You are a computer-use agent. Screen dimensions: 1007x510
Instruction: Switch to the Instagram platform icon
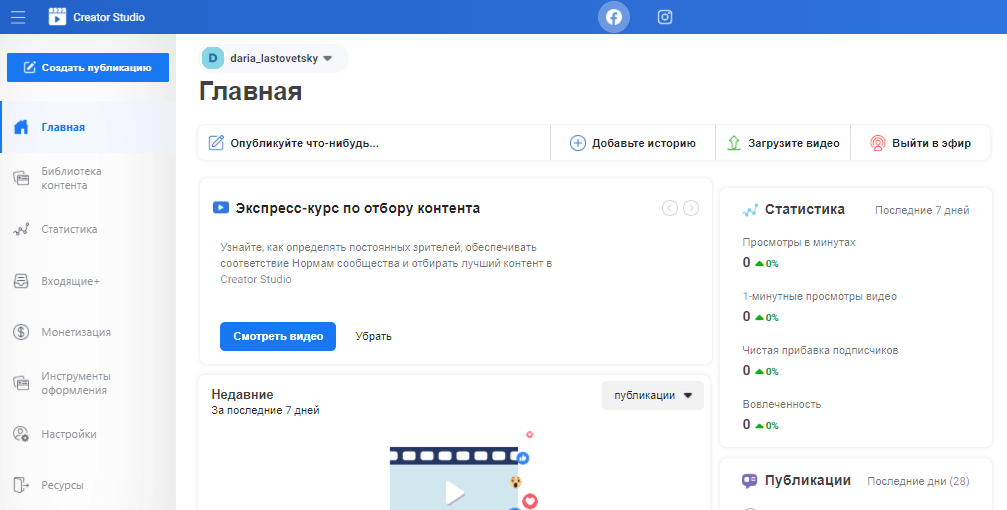coord(665,17)
